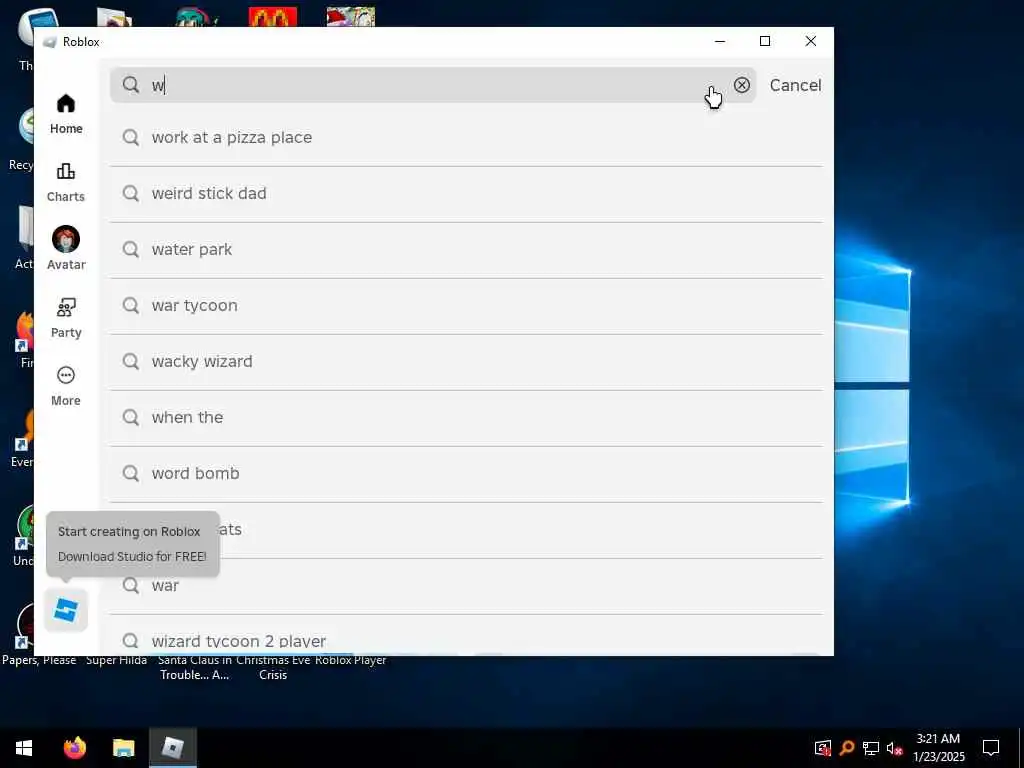Image resolution: width=1024 pixels, height=768 pixels.
Task: Select suggestion 'word bomb'
Action: (466, 474)
